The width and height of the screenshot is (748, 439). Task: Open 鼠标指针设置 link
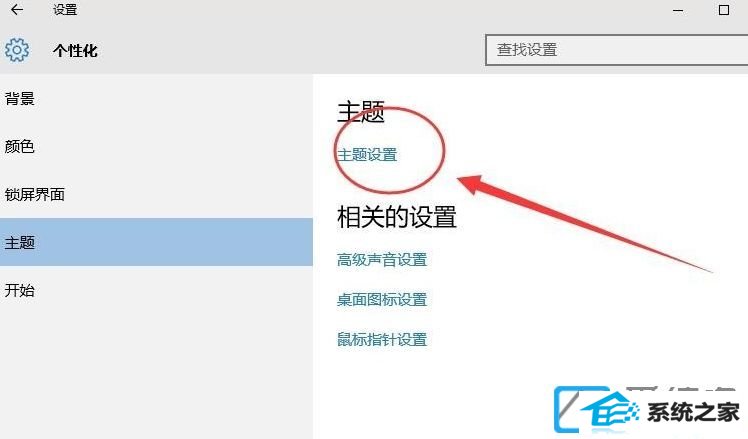pyautogui.click(x=382, y=339)
